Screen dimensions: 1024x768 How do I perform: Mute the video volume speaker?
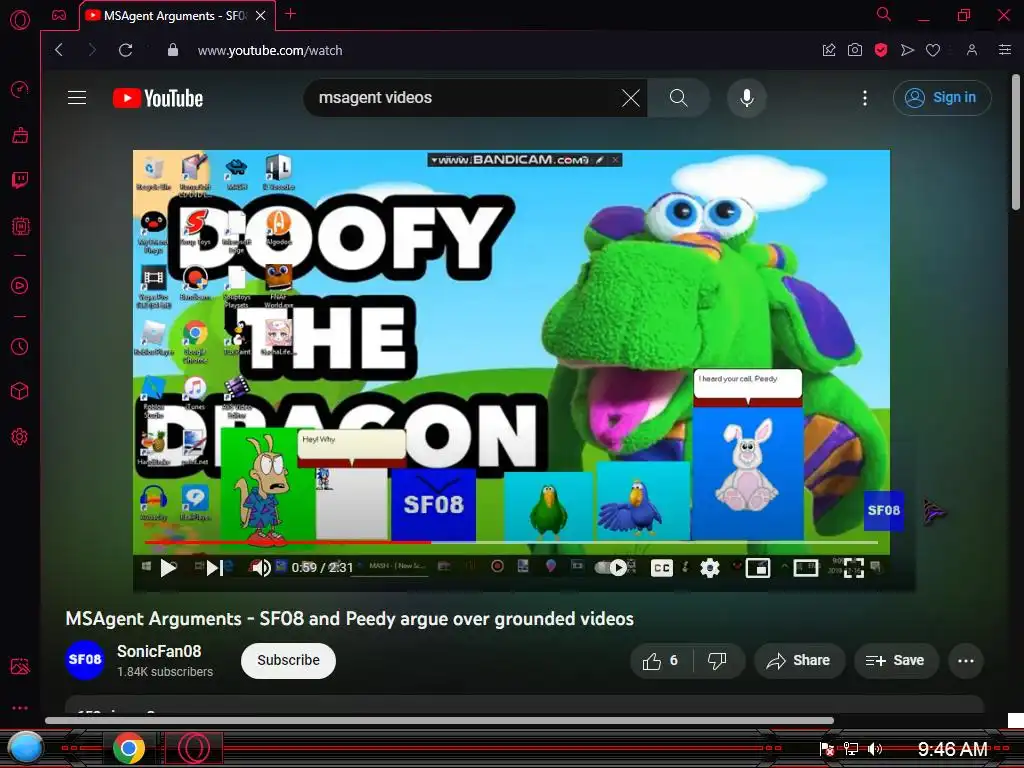pyautogui.click(x=261, y=568)
